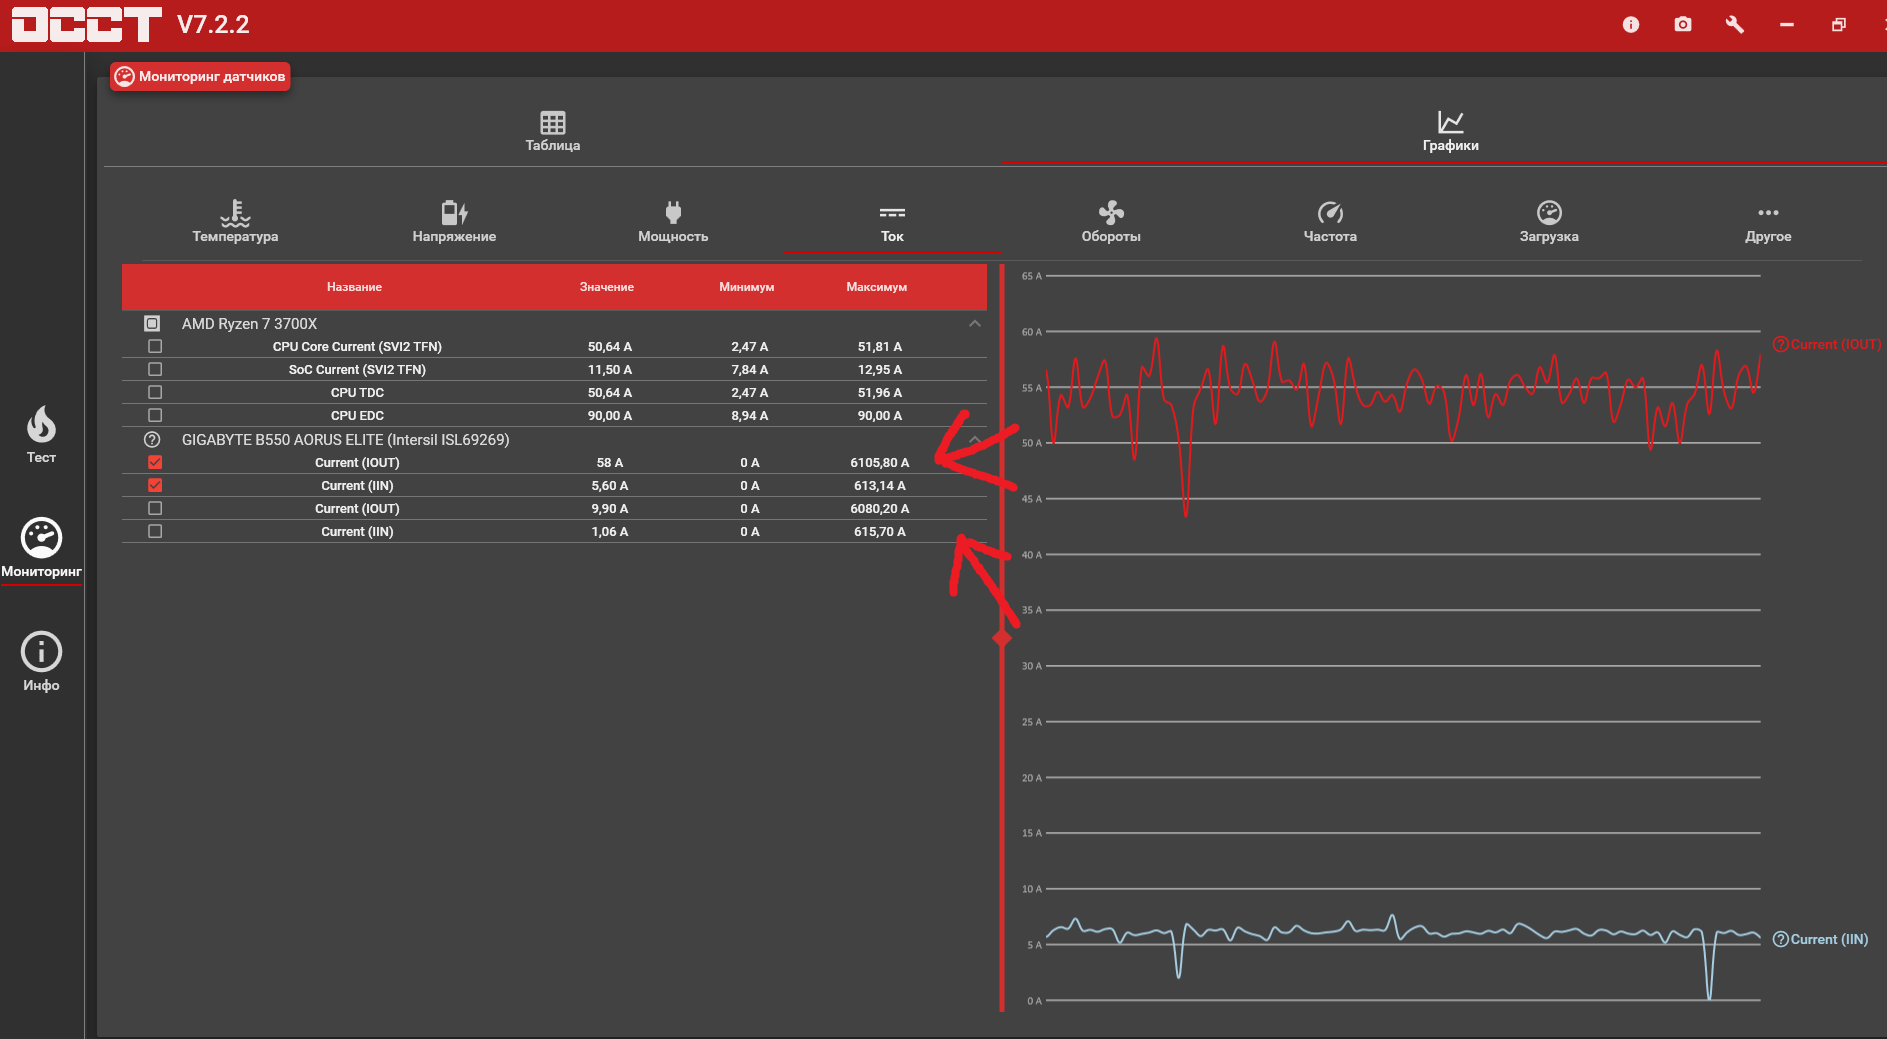Uncheck the first Current (IOUT) checkbox
This screenshot has width=1887, height=1039.
pyautogui.click(x=155, y=462)
